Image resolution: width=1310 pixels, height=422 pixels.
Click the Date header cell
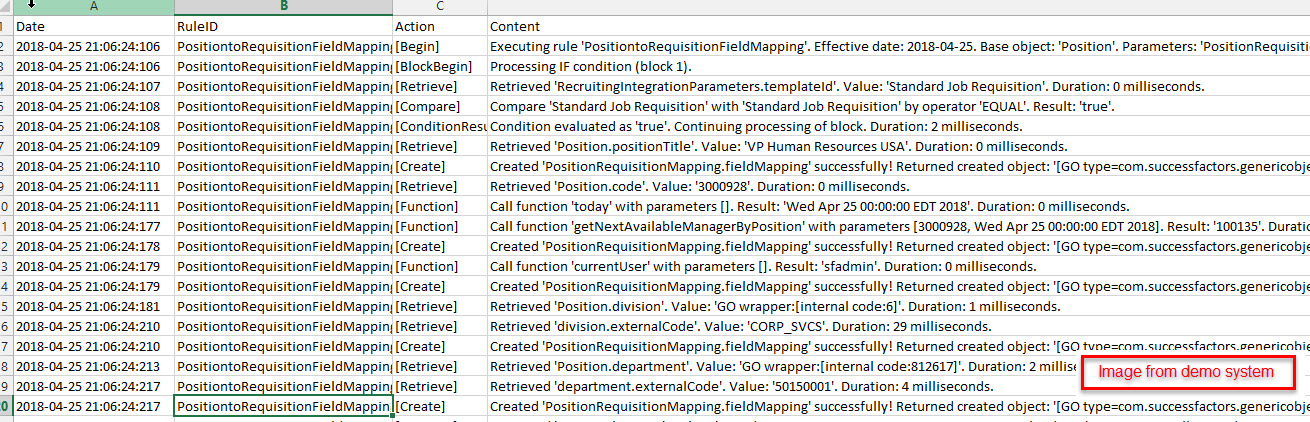[x=93, y=27]
